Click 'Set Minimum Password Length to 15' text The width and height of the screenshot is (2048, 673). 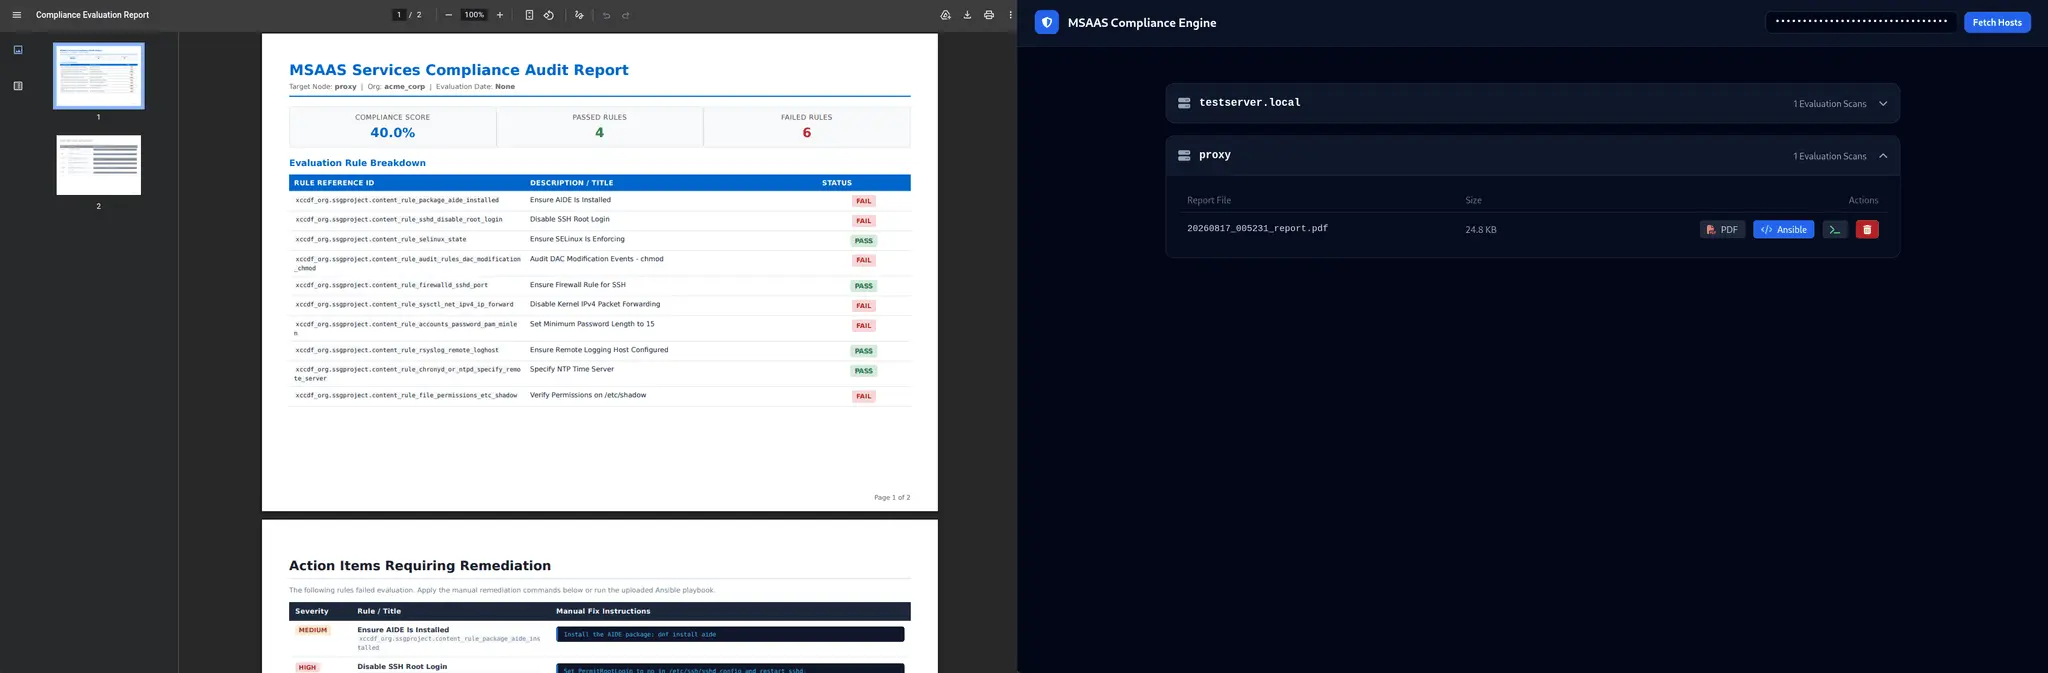click(x=592, y=324)
